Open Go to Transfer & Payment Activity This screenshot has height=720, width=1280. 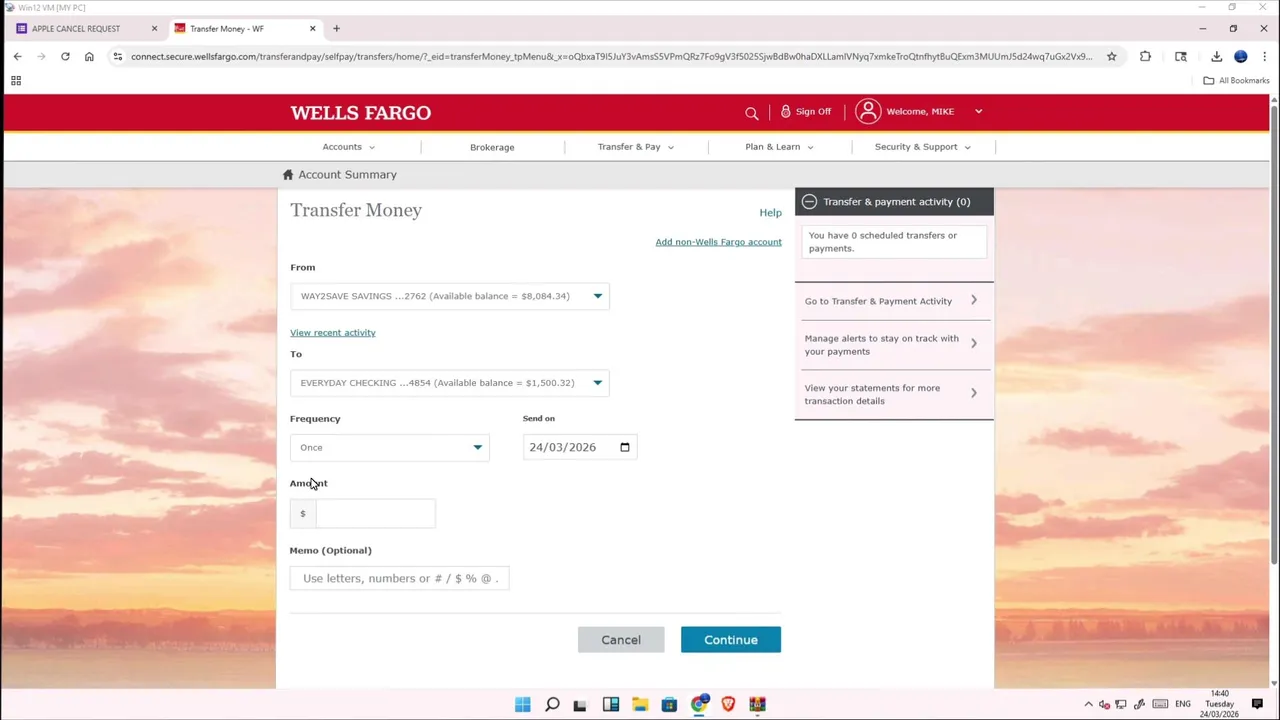coord(893,301)
